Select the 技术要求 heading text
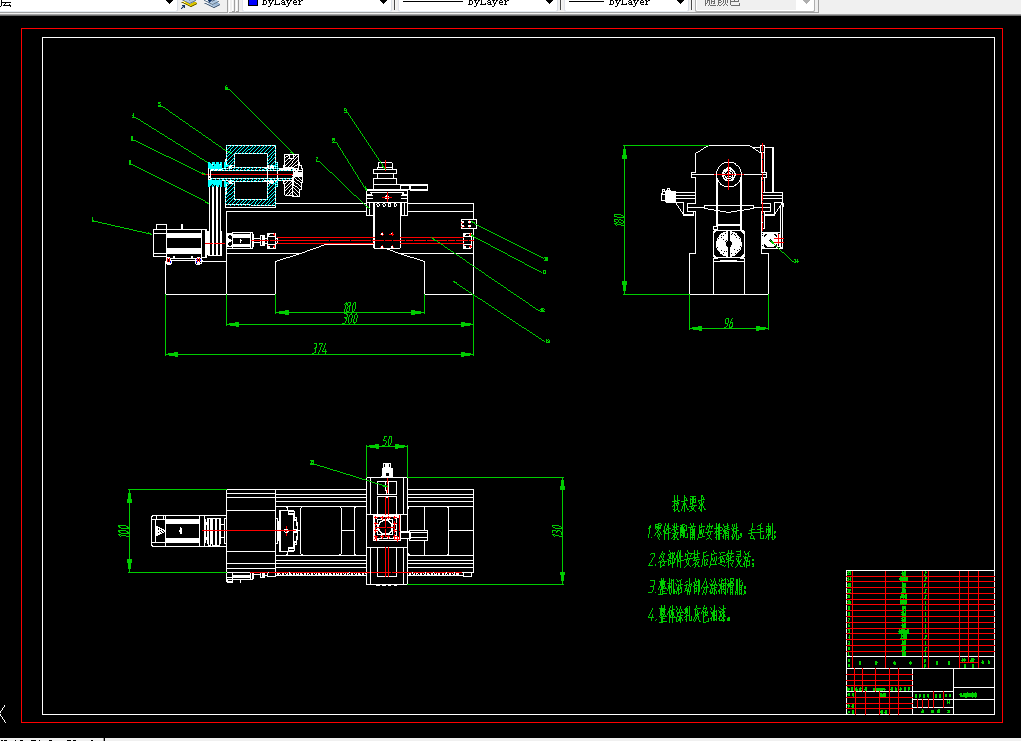The width and height of the screenshot is (1021, 741). pos(689,503)
